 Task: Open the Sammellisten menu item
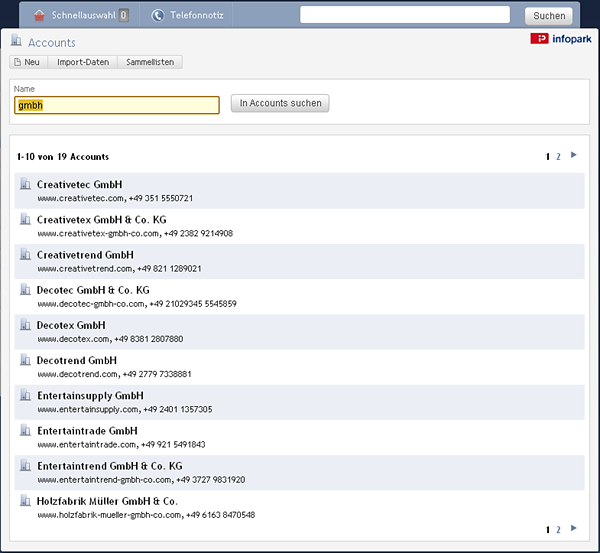(150, 62)
